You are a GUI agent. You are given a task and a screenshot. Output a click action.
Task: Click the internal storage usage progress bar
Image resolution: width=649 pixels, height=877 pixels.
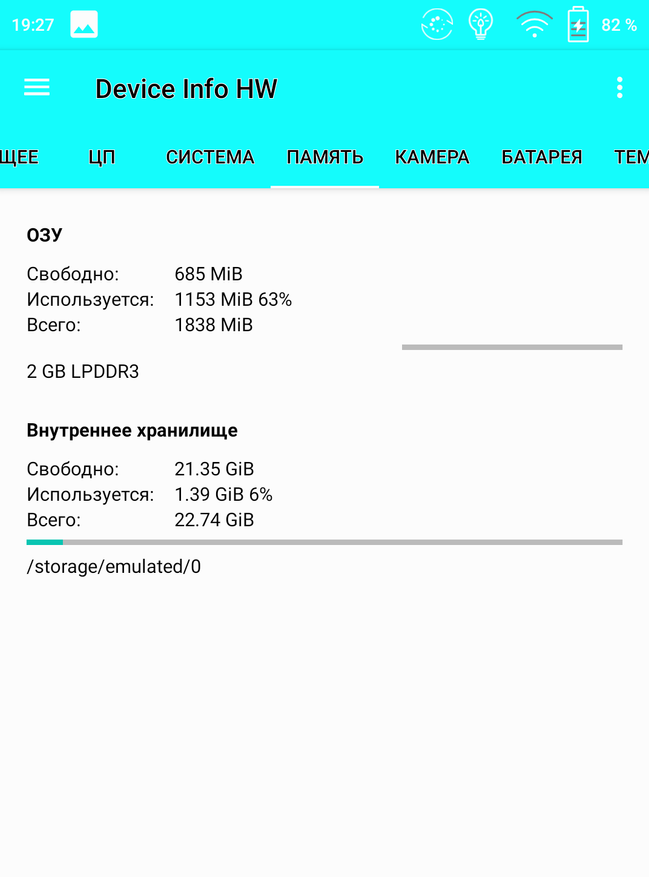(324, 542)
